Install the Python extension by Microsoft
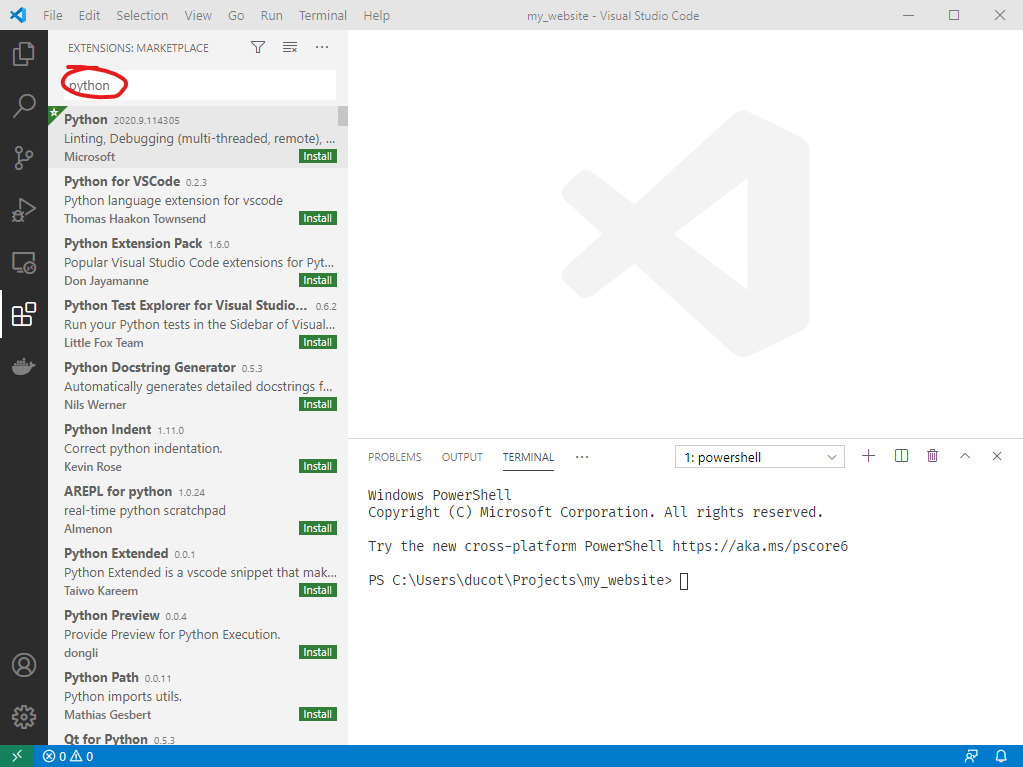Image resolution: width=1023 pixels, height=767 pixels. click(317, 155)
